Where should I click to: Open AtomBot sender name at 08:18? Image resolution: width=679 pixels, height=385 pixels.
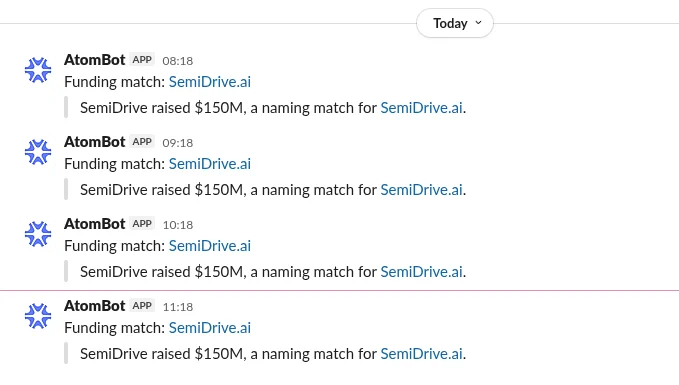pos(94,60)
